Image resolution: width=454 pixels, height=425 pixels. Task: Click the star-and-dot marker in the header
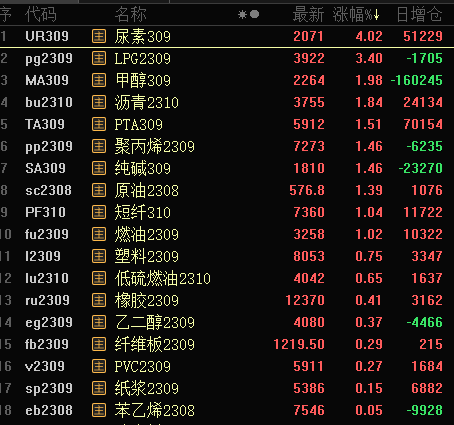pyautogui.click(x=249, y=14)
